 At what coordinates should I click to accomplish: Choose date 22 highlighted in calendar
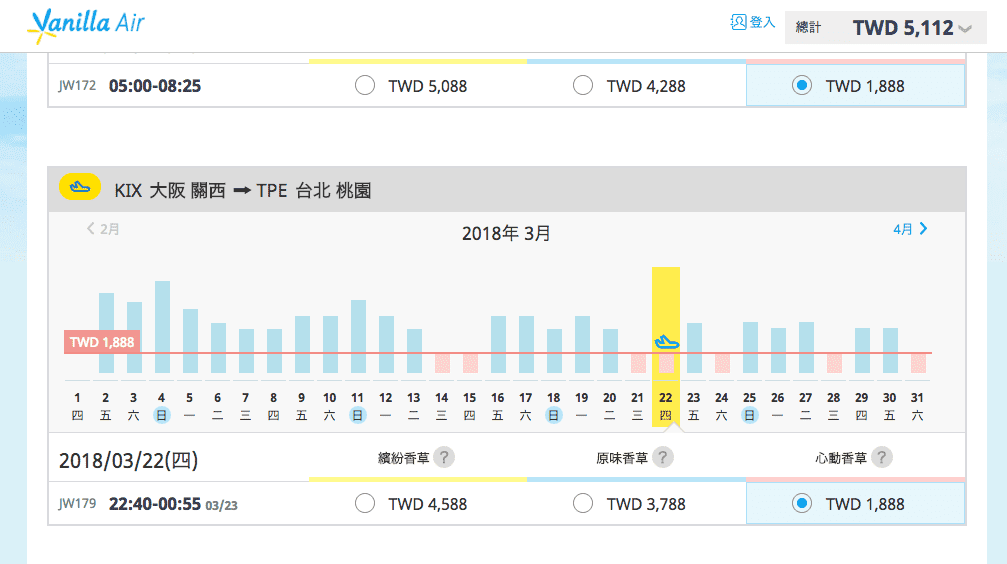665,406
